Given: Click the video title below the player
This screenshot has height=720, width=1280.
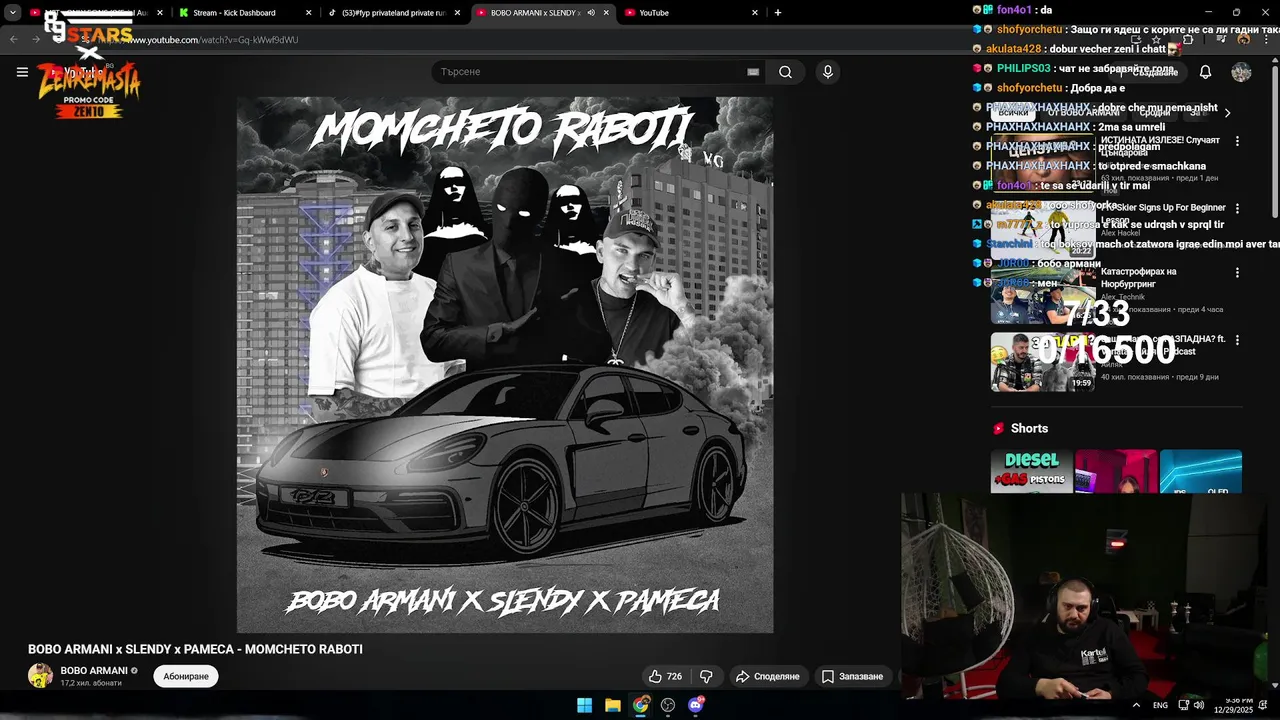Looking at the screenshot, I should 195,649.
